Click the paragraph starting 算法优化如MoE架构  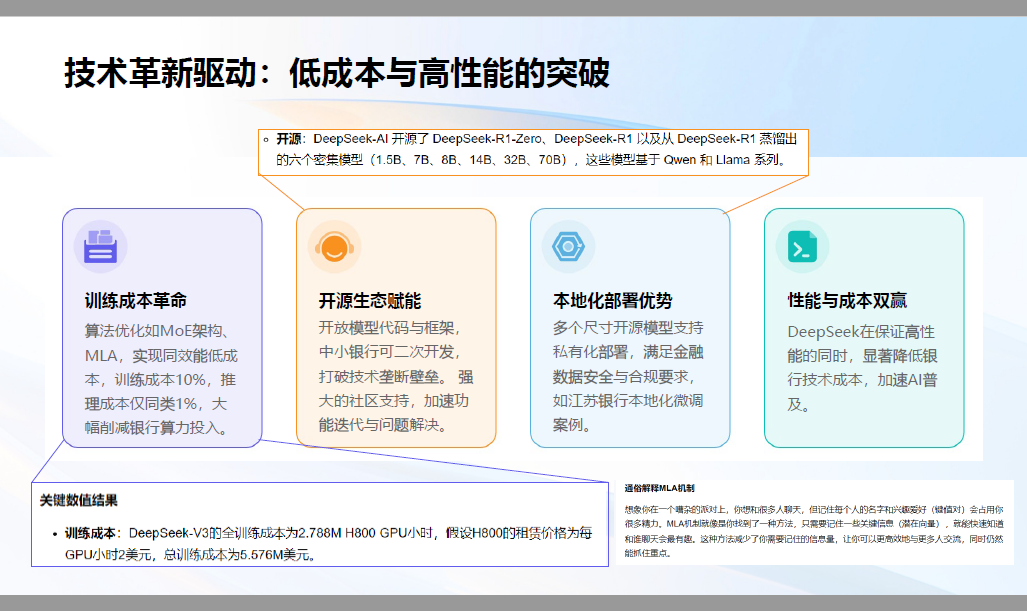pos(161,379)
